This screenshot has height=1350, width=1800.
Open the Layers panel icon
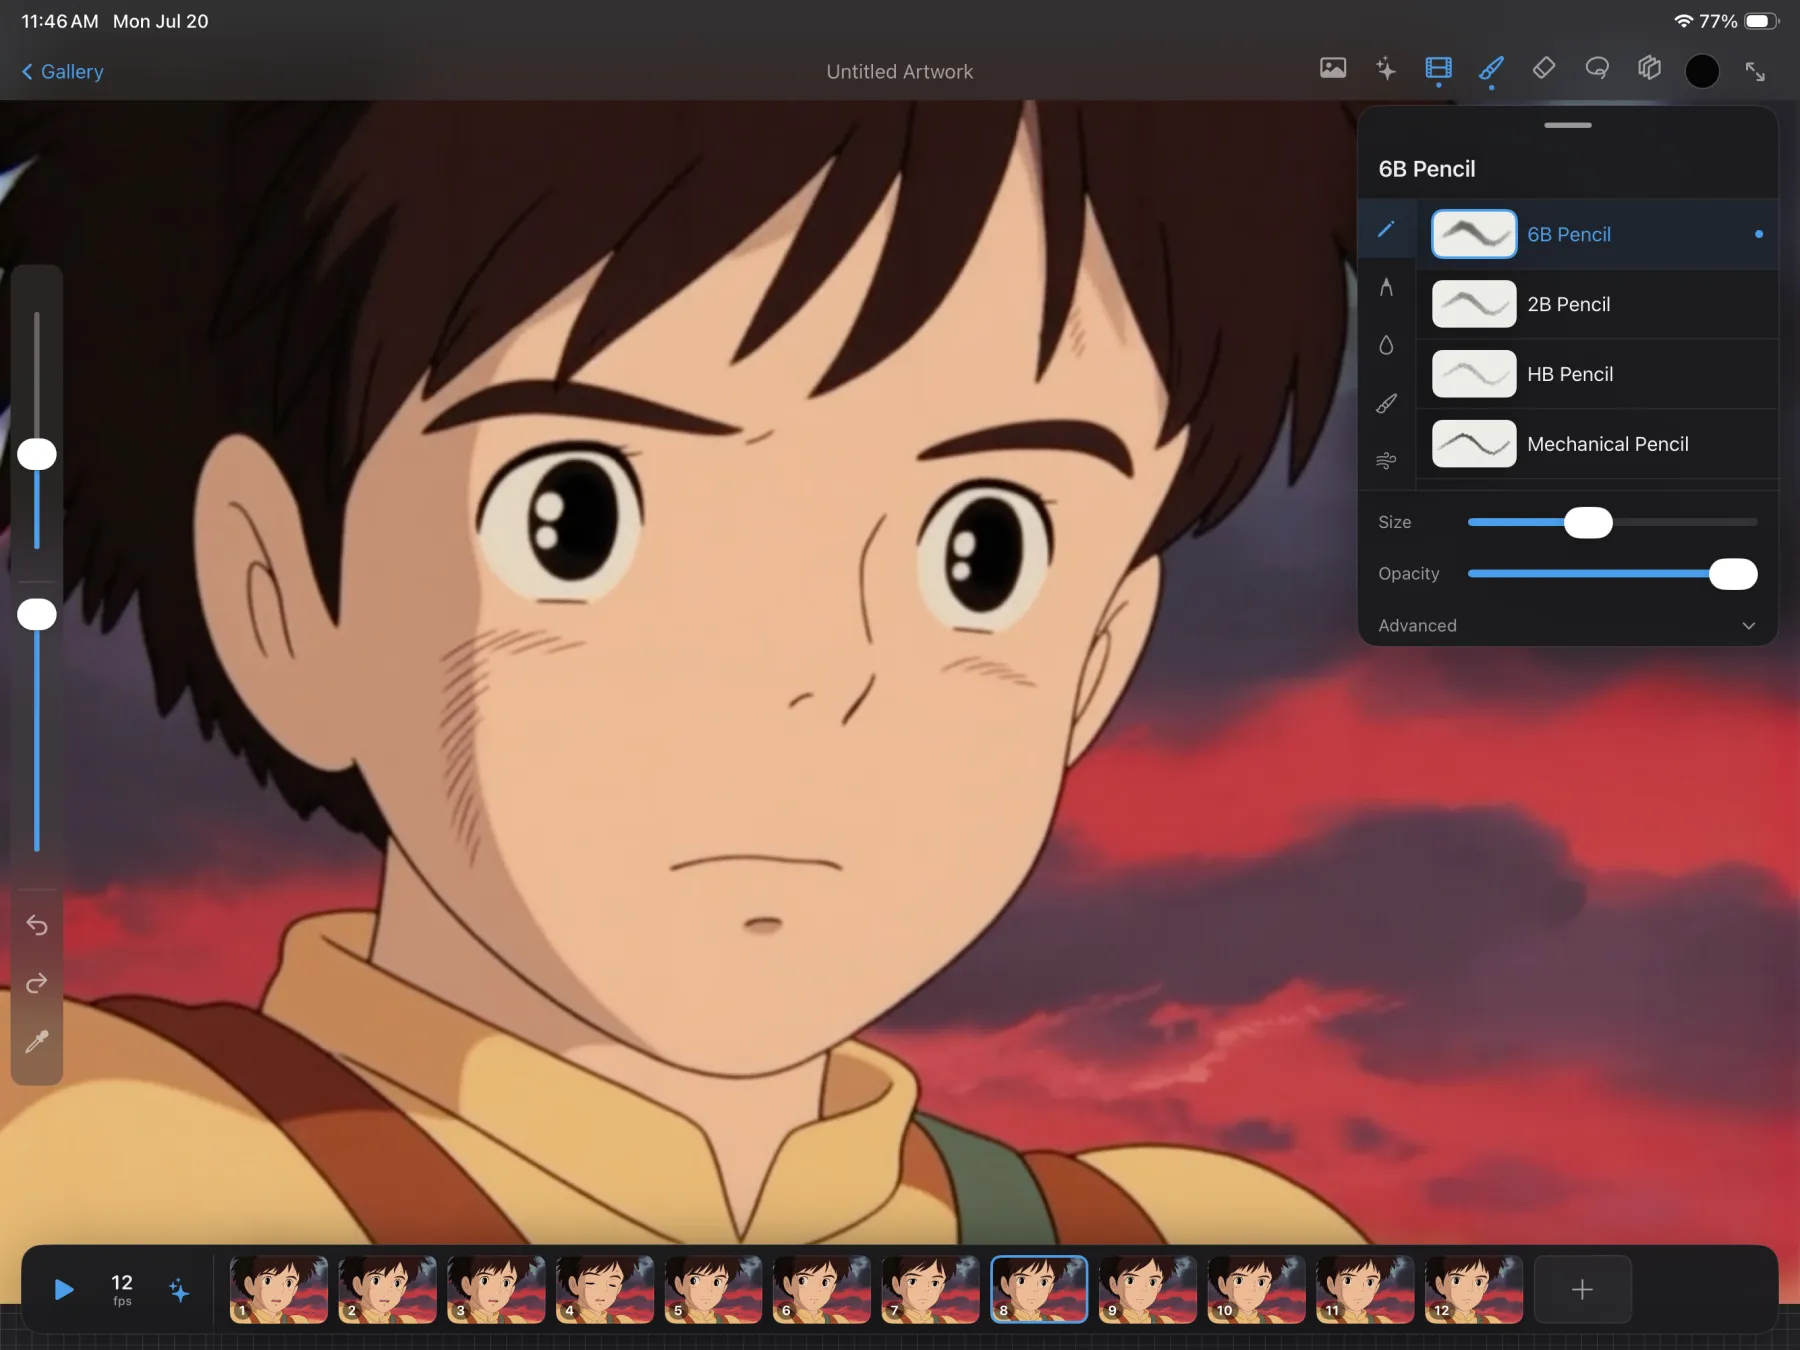1650,68
